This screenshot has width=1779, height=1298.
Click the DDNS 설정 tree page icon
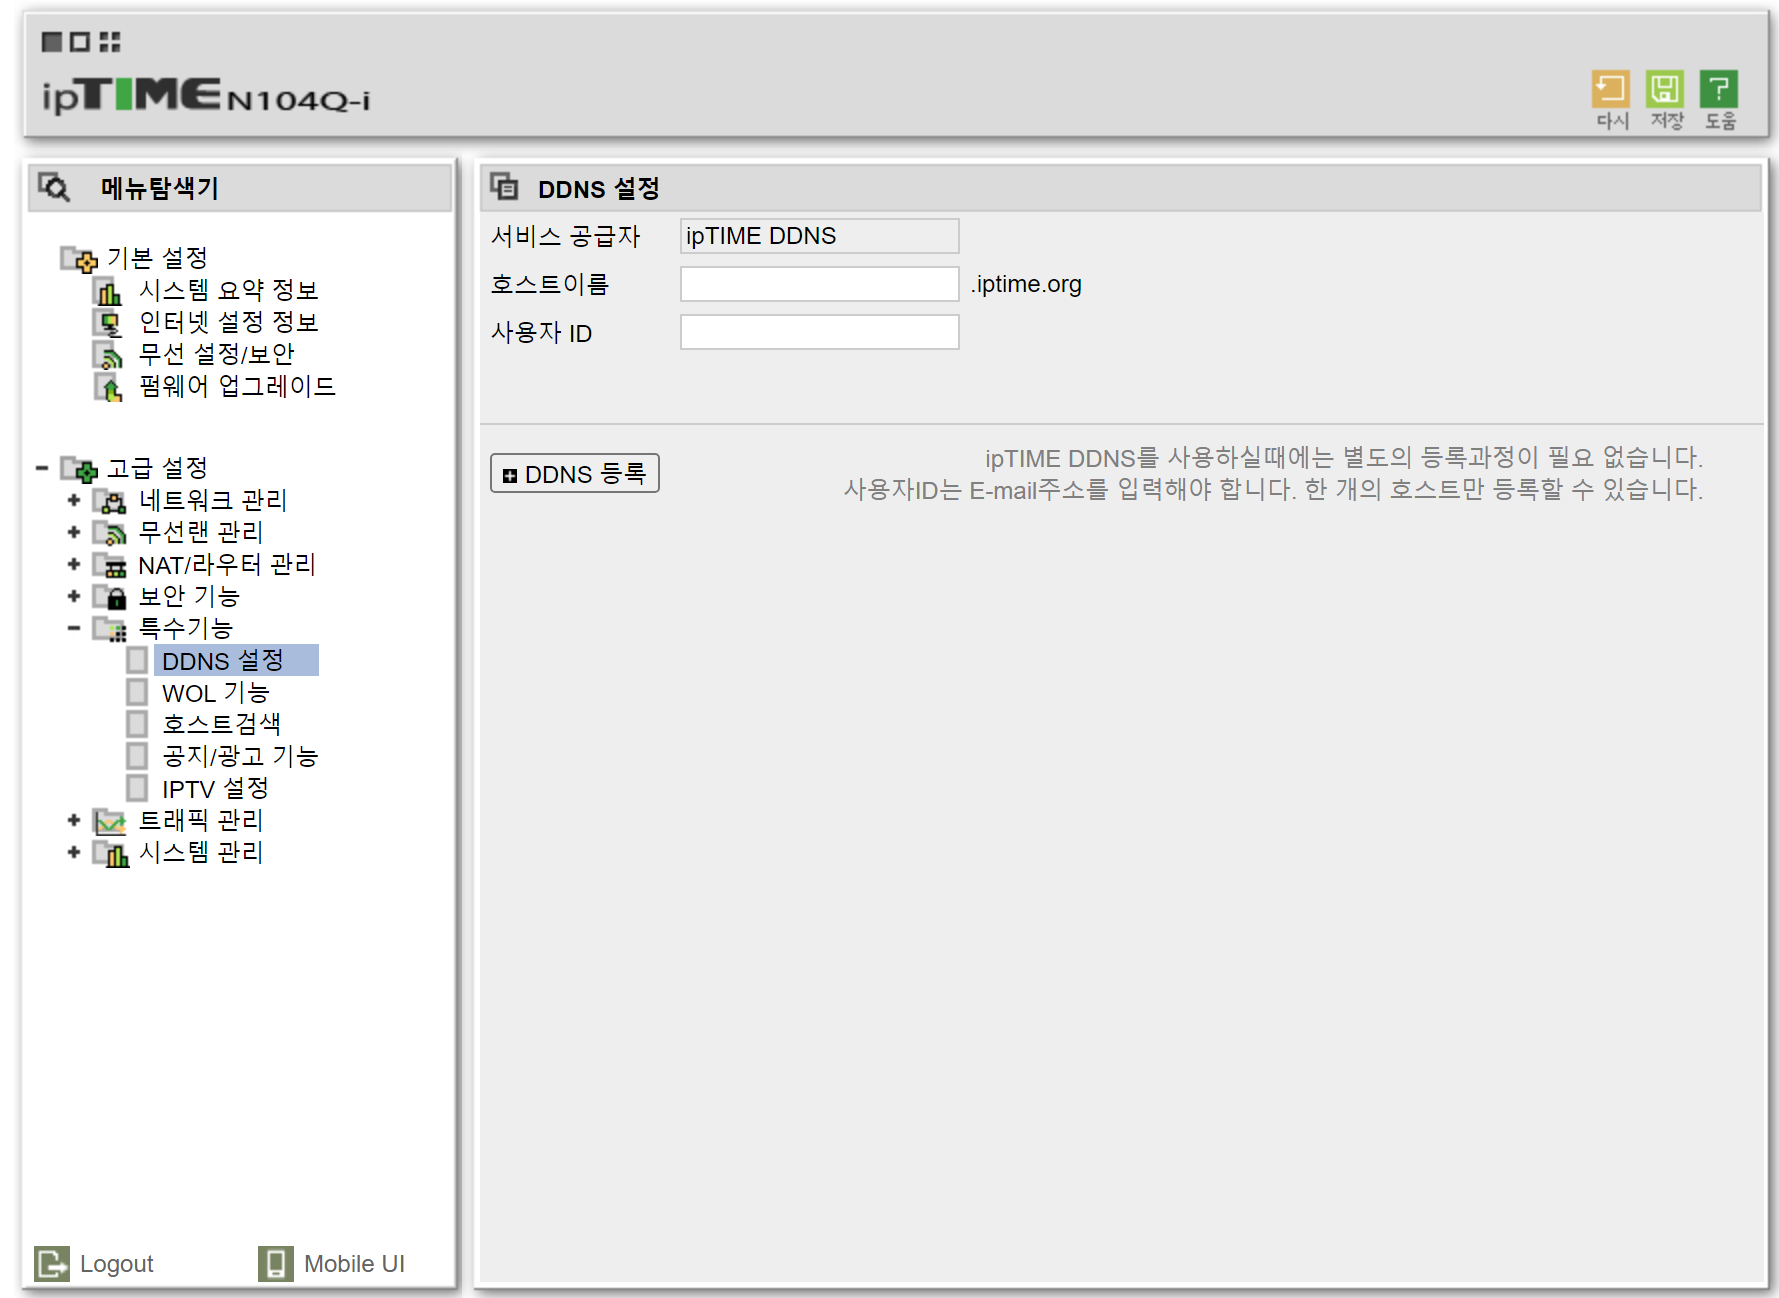(138, 660)
